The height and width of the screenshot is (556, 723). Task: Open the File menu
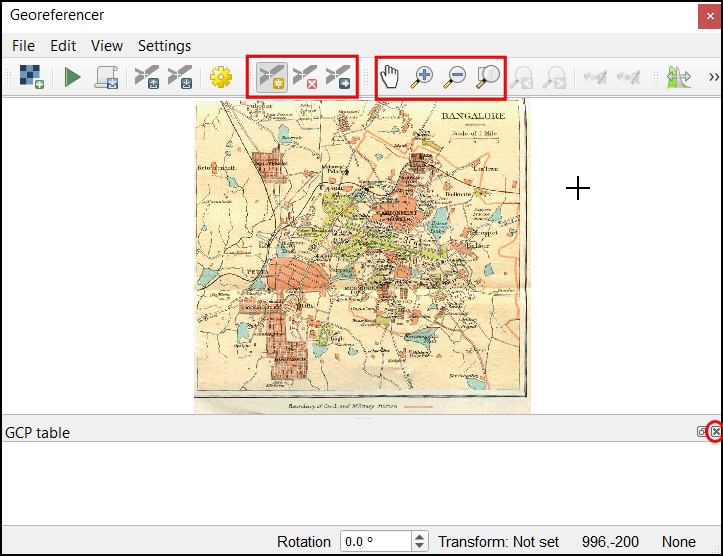23,46
